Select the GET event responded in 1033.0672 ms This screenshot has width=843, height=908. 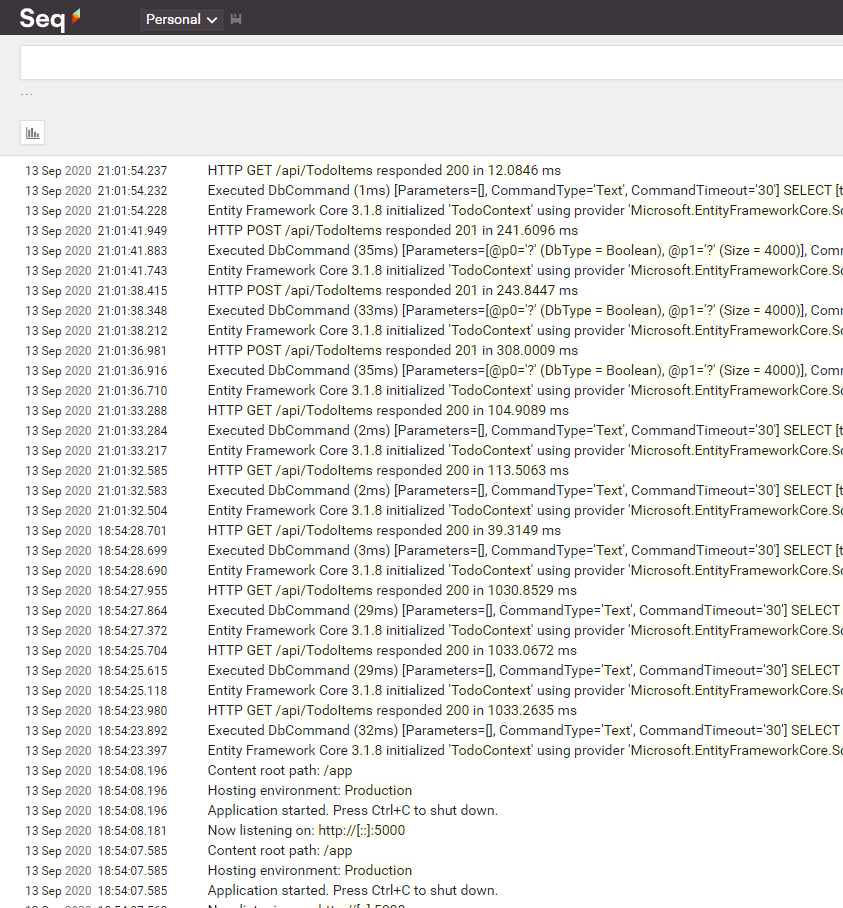(392, 651)
